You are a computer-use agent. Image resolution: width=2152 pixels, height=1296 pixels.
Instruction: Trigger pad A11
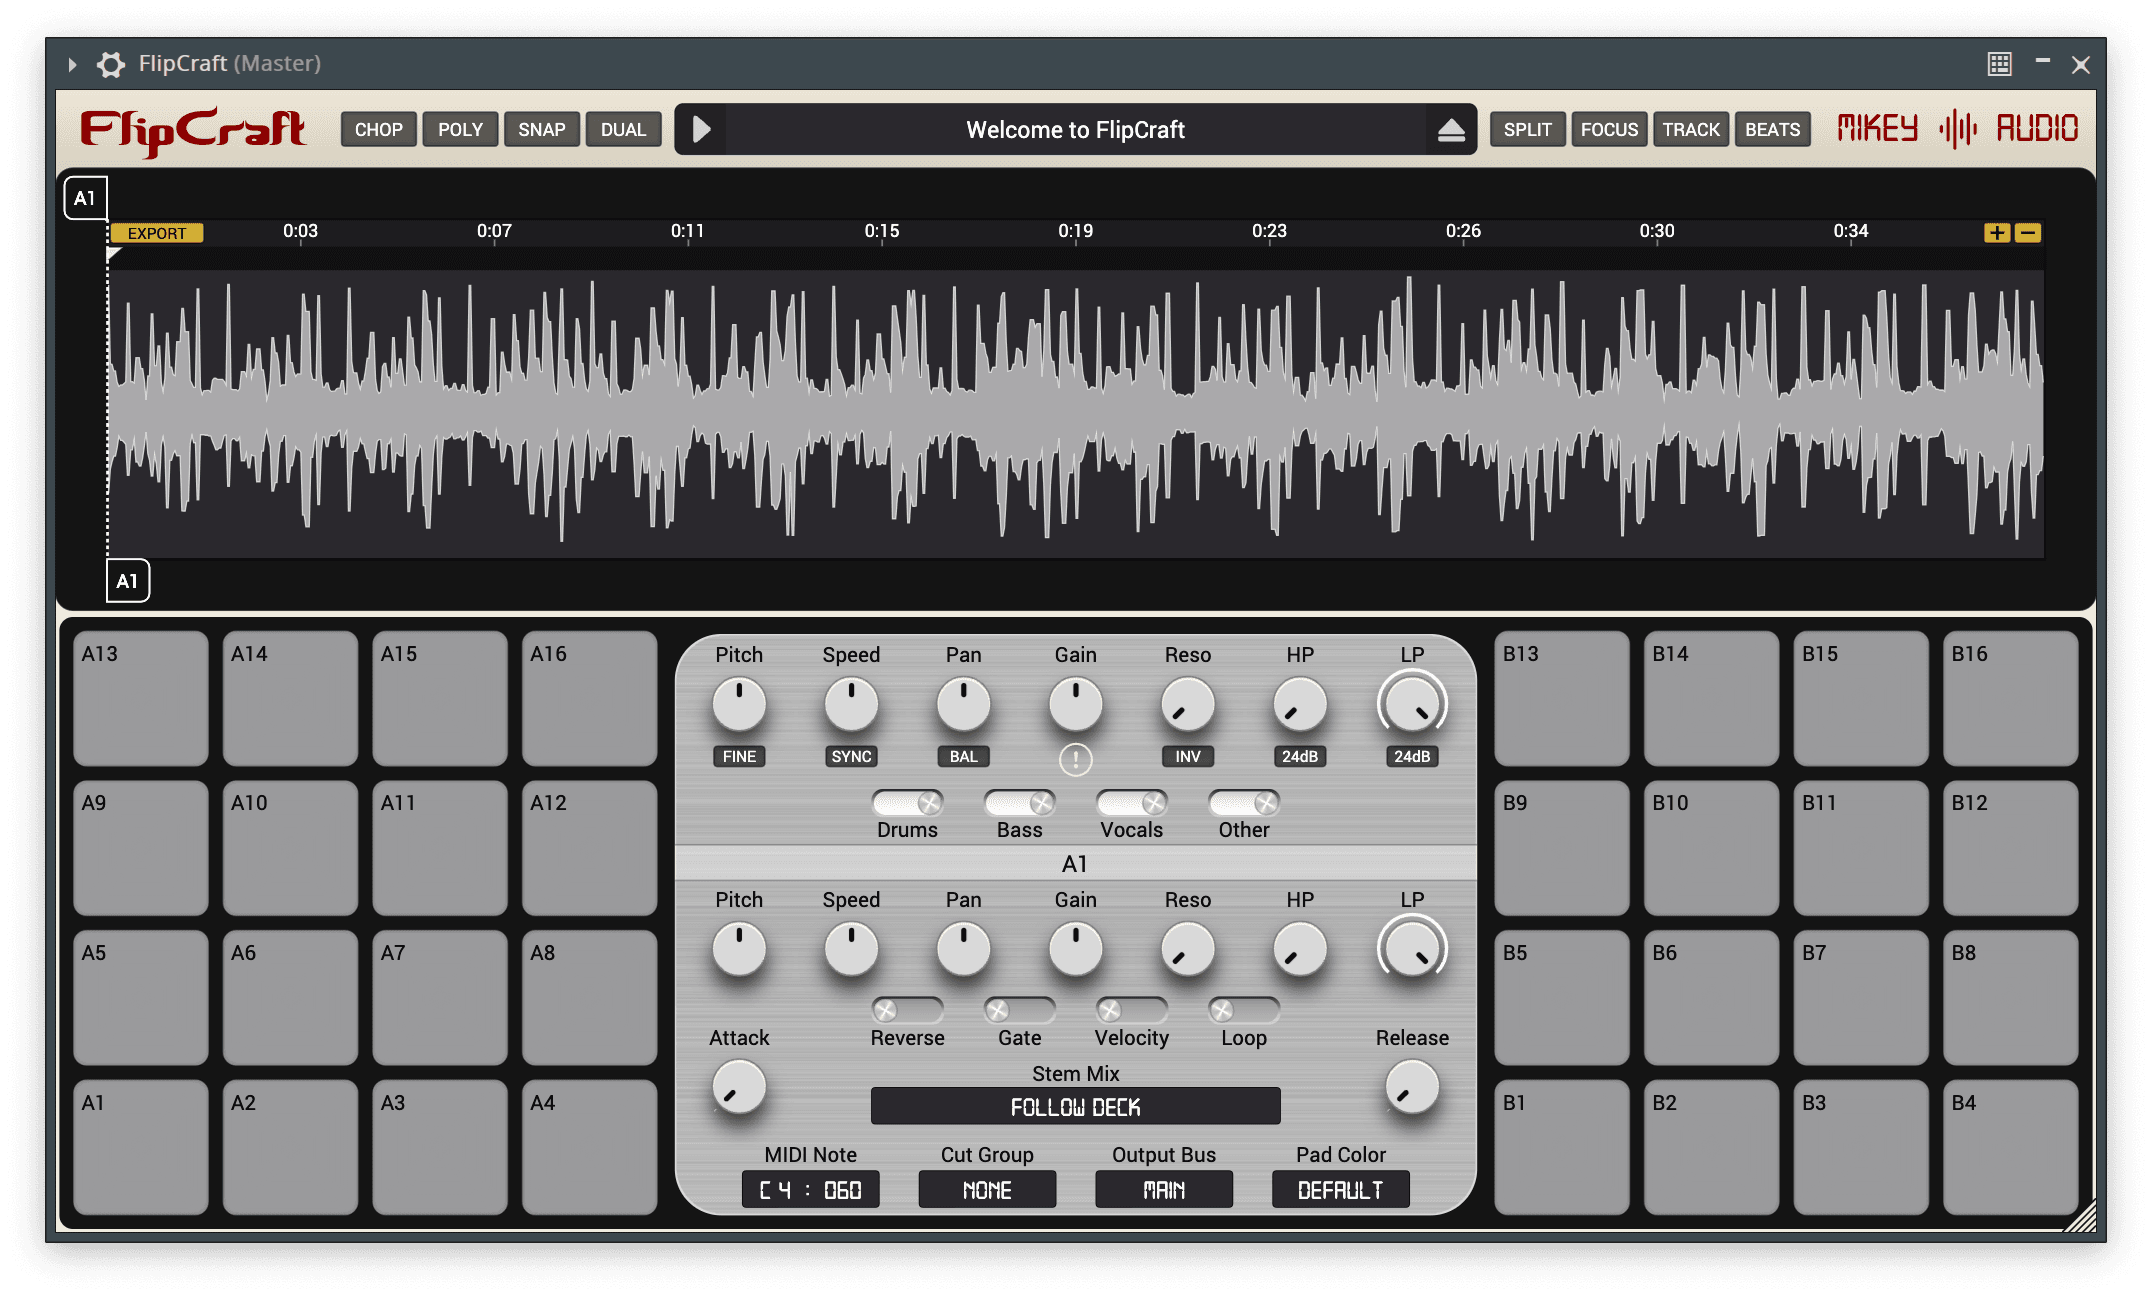(440, 848)
